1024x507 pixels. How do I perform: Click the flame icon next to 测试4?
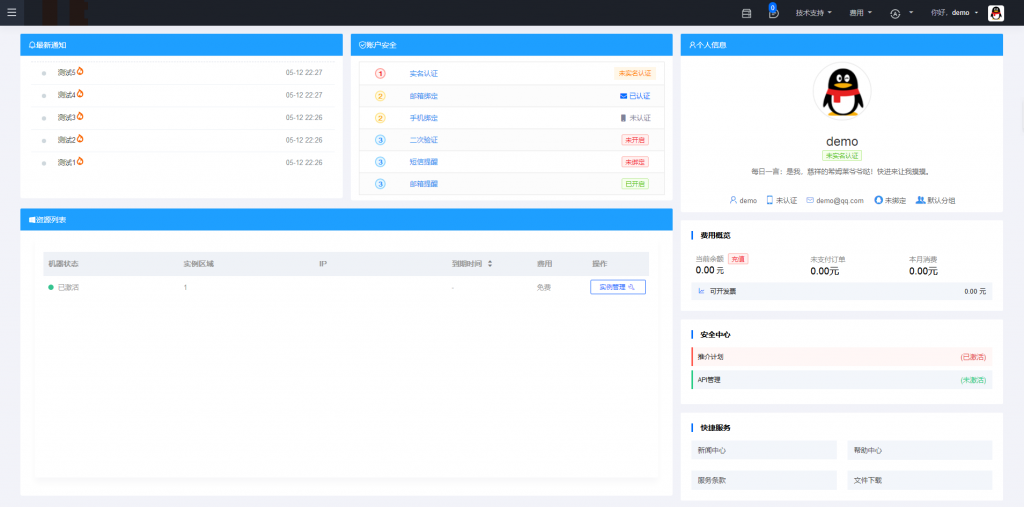click(x=80, y=94)
